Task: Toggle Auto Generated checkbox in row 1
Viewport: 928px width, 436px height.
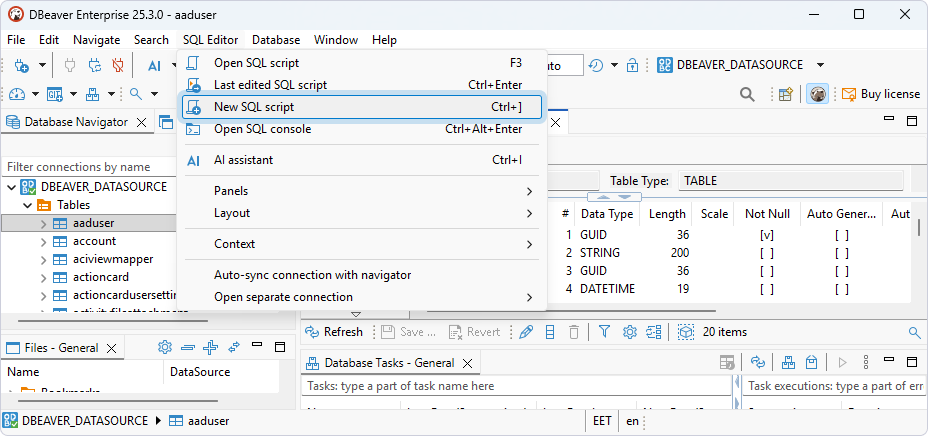Action: coord(842,235)
